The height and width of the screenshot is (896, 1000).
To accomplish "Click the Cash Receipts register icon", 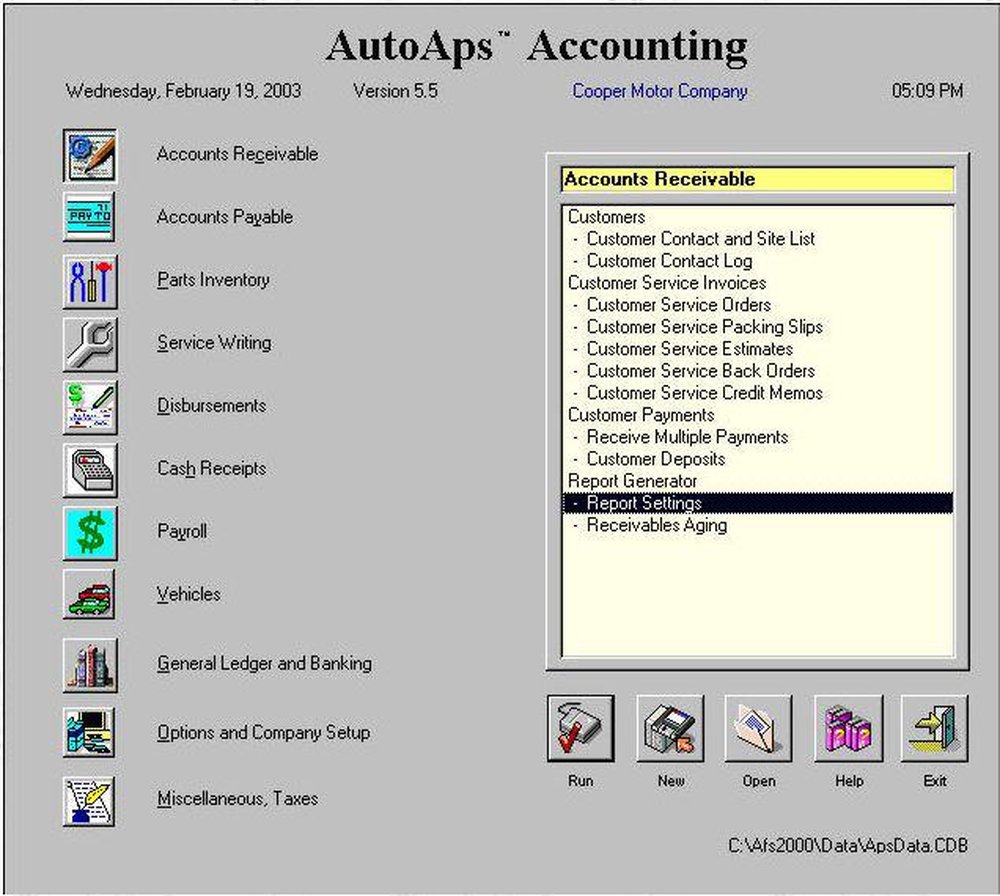I will [x=90, y=470].
